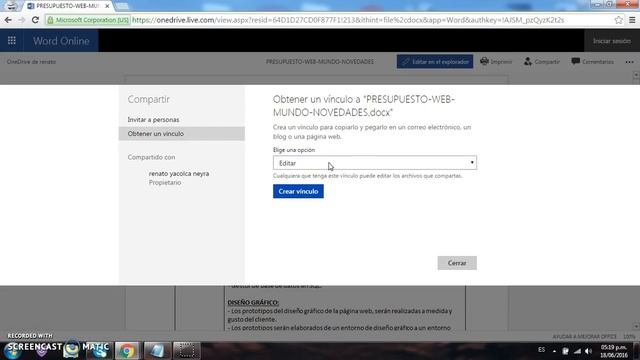Open Chrome from the taskbar
This screenshot has width=640, height=360.
(x=127, y=350)
